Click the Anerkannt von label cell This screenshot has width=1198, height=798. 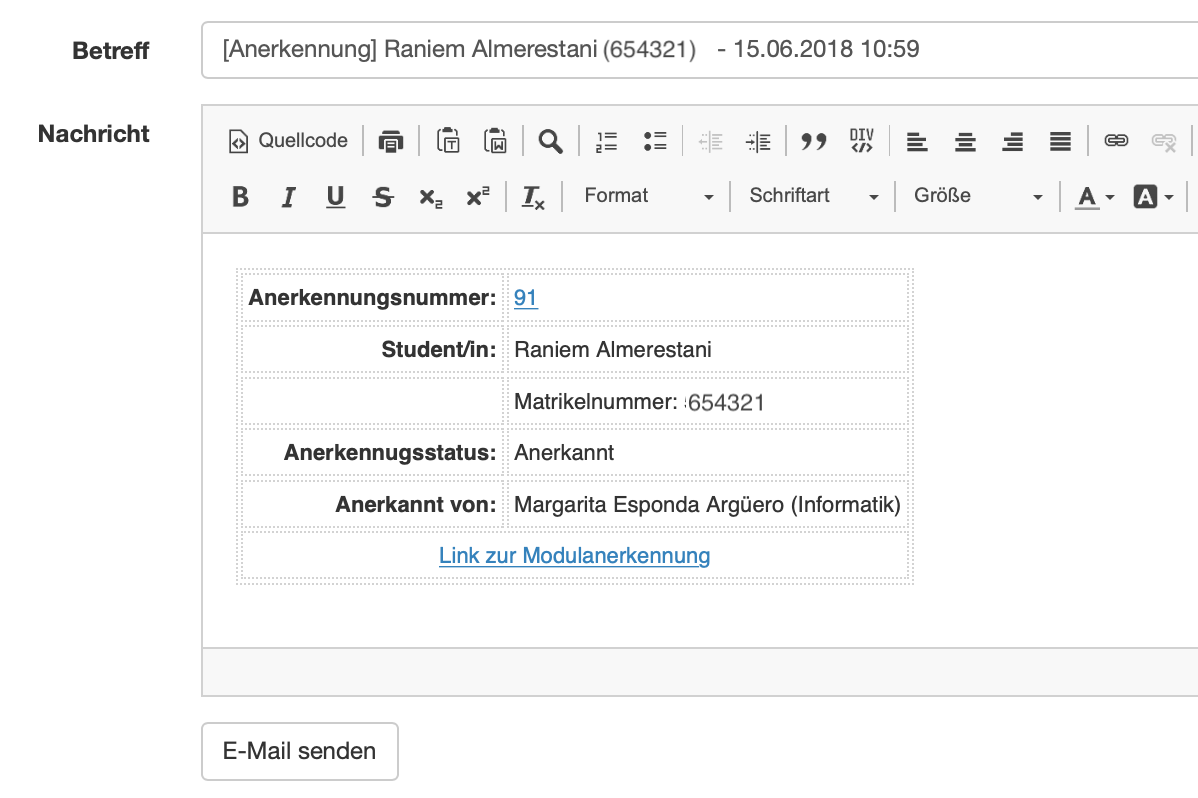[372, 504]
